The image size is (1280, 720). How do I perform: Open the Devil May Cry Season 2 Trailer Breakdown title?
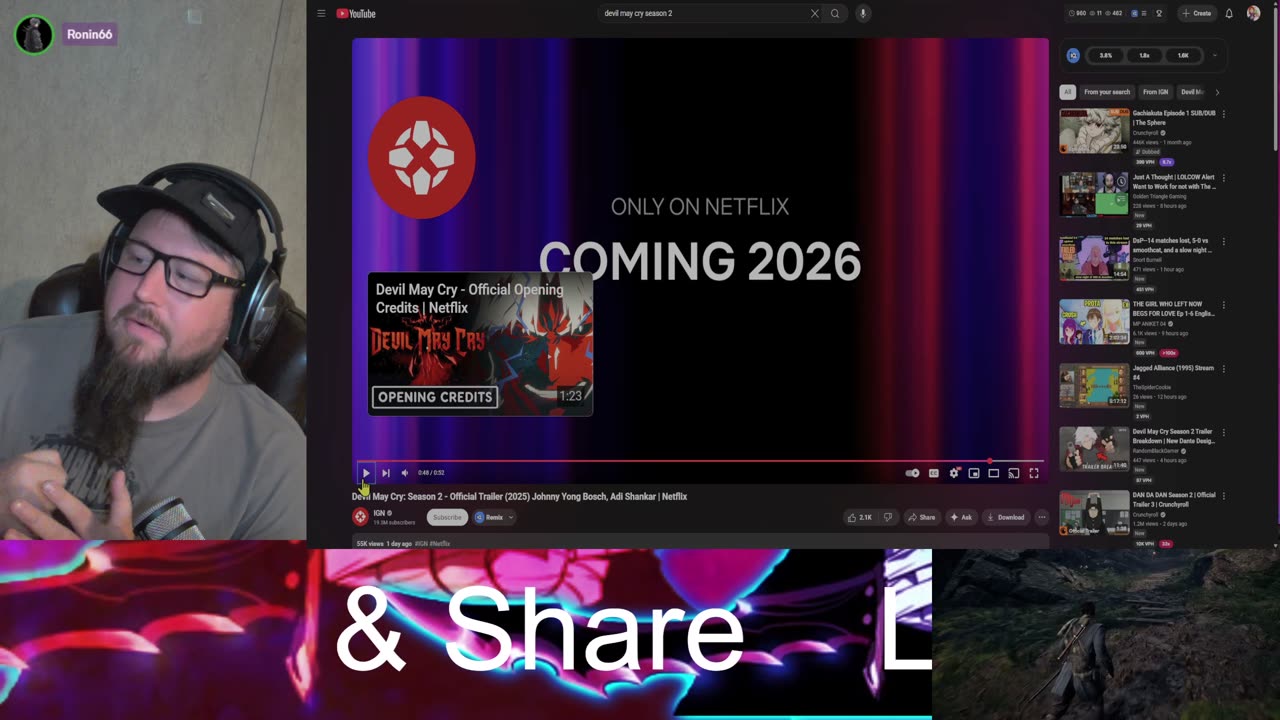(x=1174, y=436)
